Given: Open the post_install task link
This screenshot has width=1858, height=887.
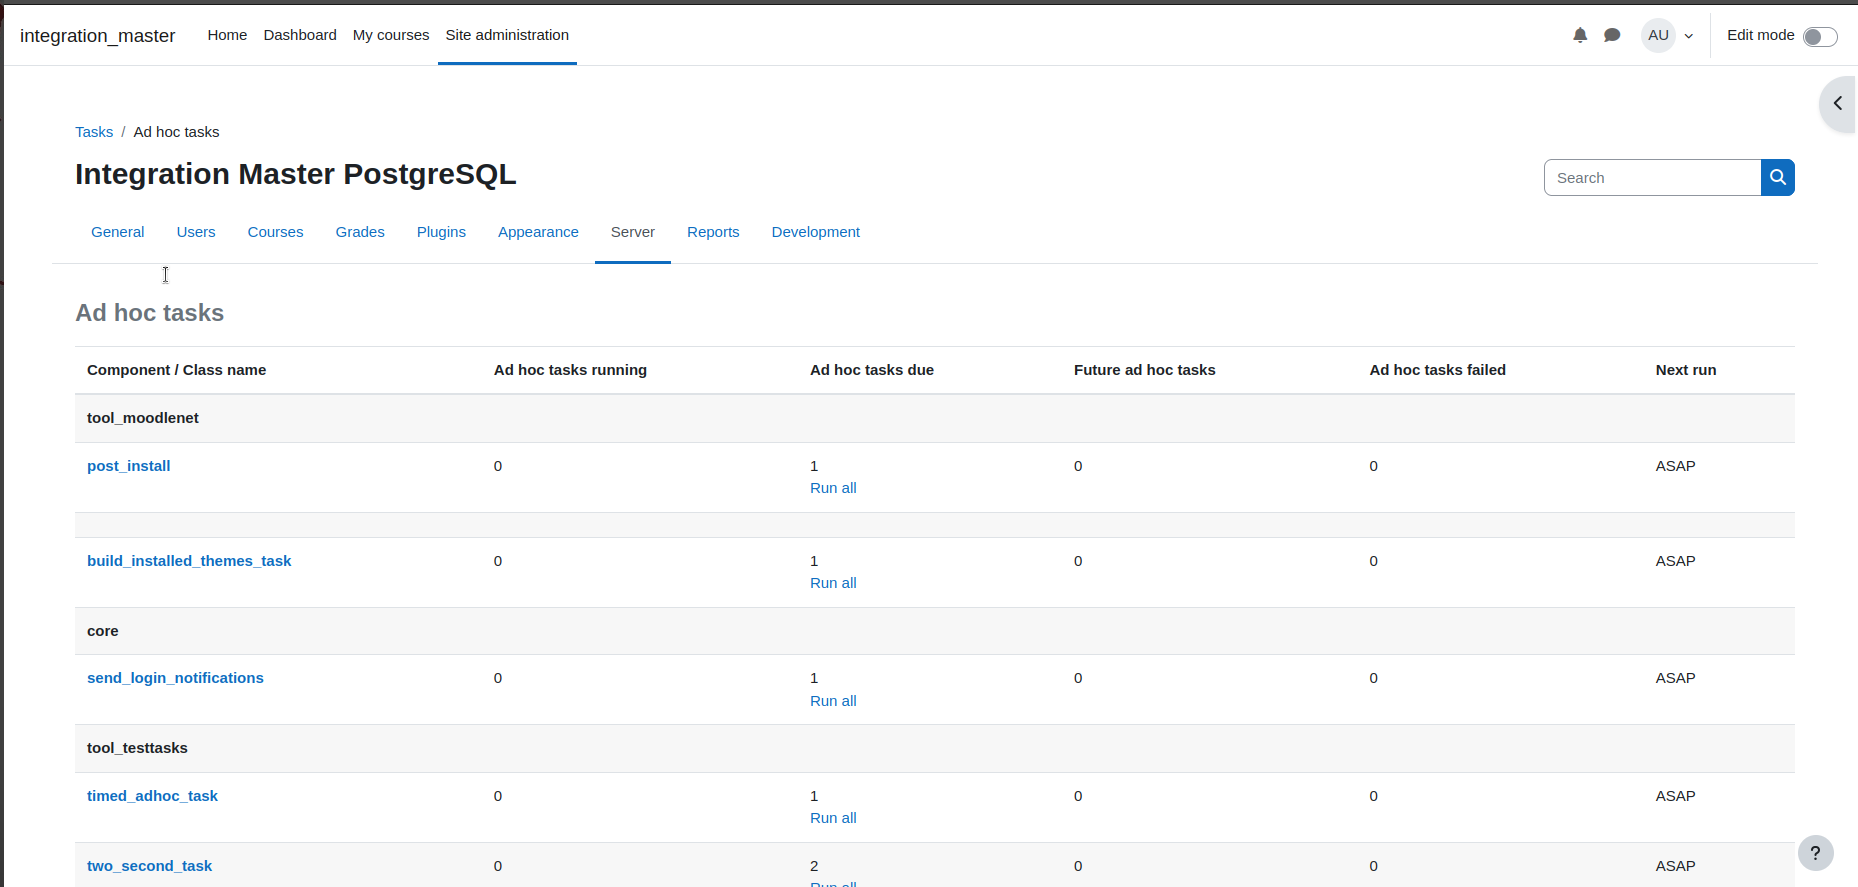Looking at the screenshot, I should pyautogui.click(x=128, y=466).
